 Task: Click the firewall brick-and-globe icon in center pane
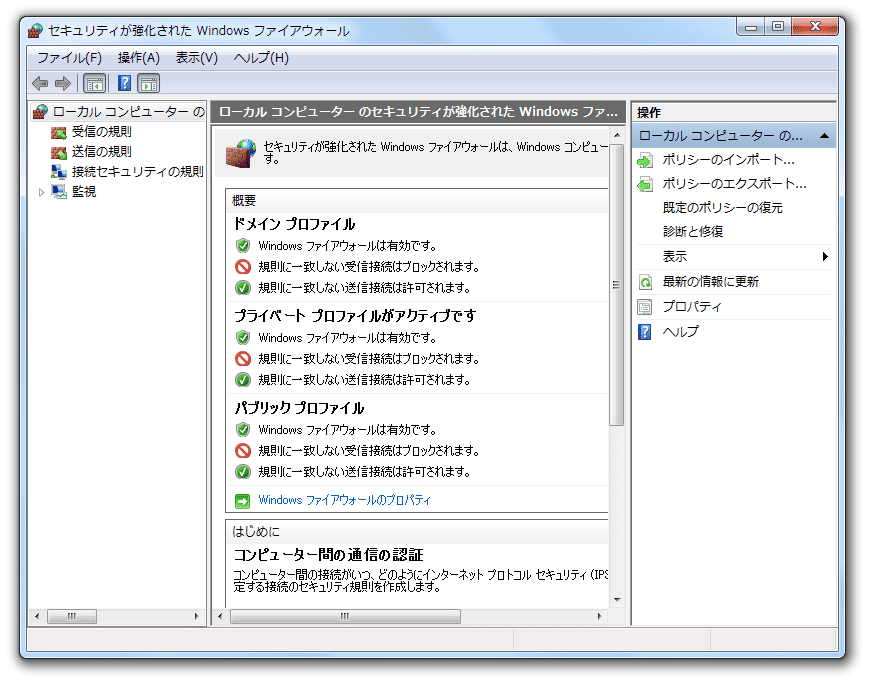241,153
